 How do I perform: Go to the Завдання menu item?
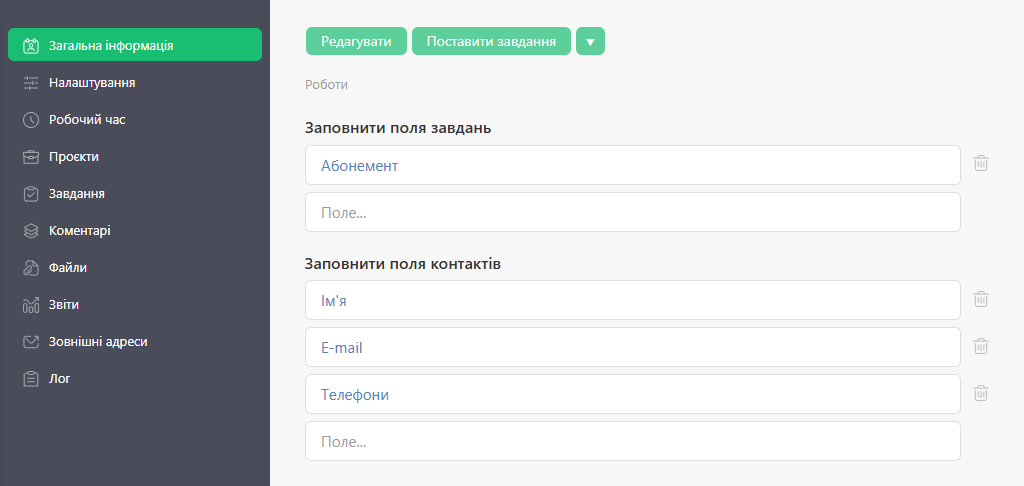point(77,194)
